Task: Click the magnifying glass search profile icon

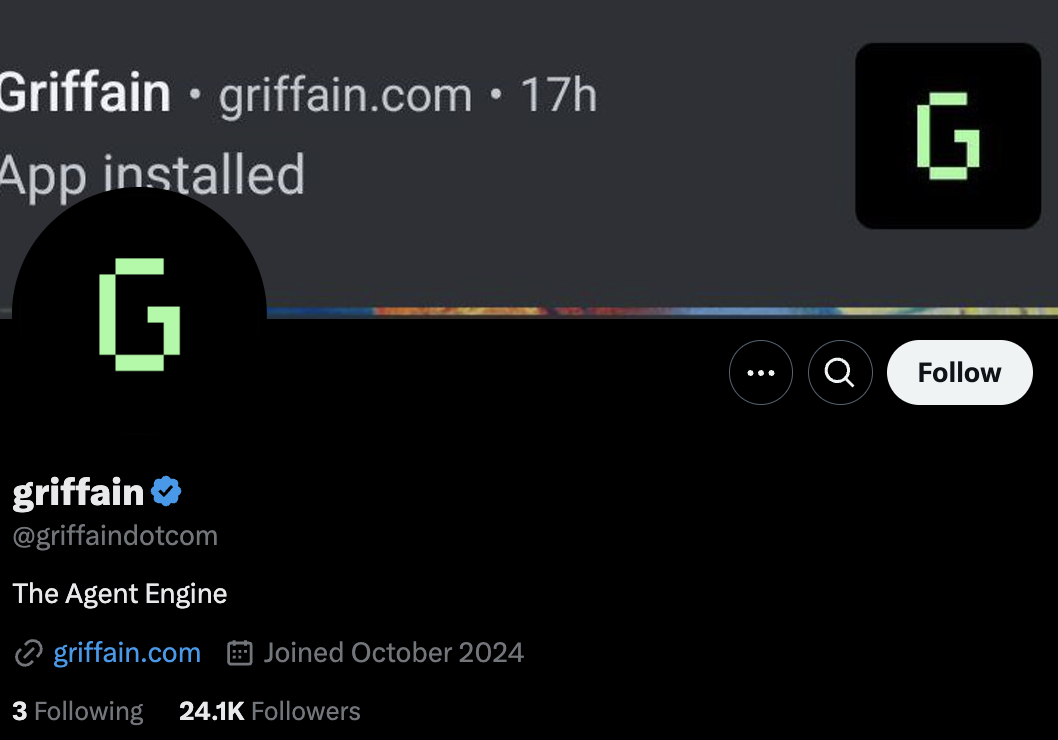Action: [840, 372]
